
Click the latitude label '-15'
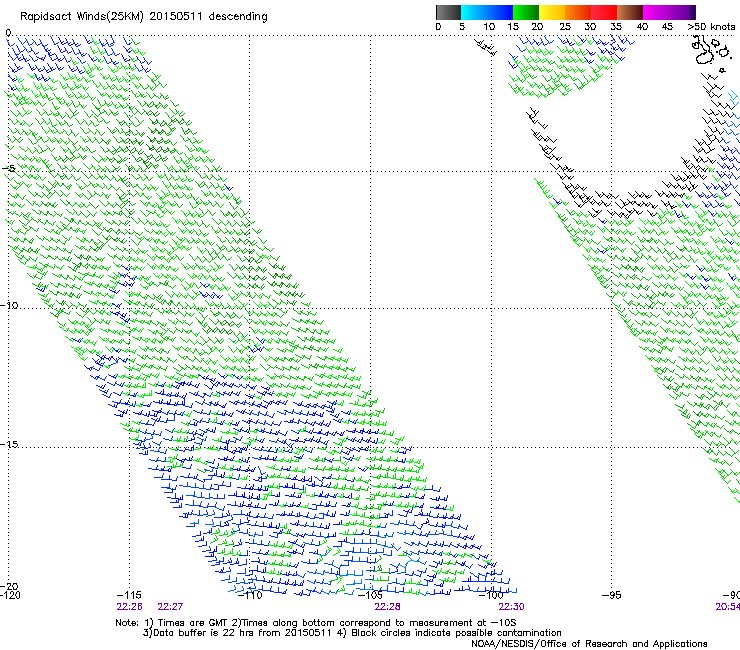click(9, 444)
